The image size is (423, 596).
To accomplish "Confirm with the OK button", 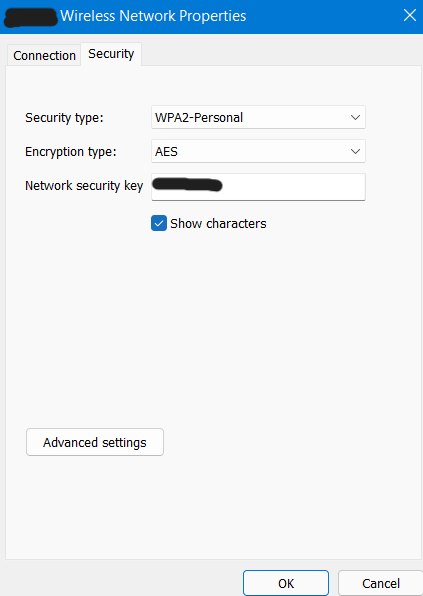I will (x=286, y=583).
